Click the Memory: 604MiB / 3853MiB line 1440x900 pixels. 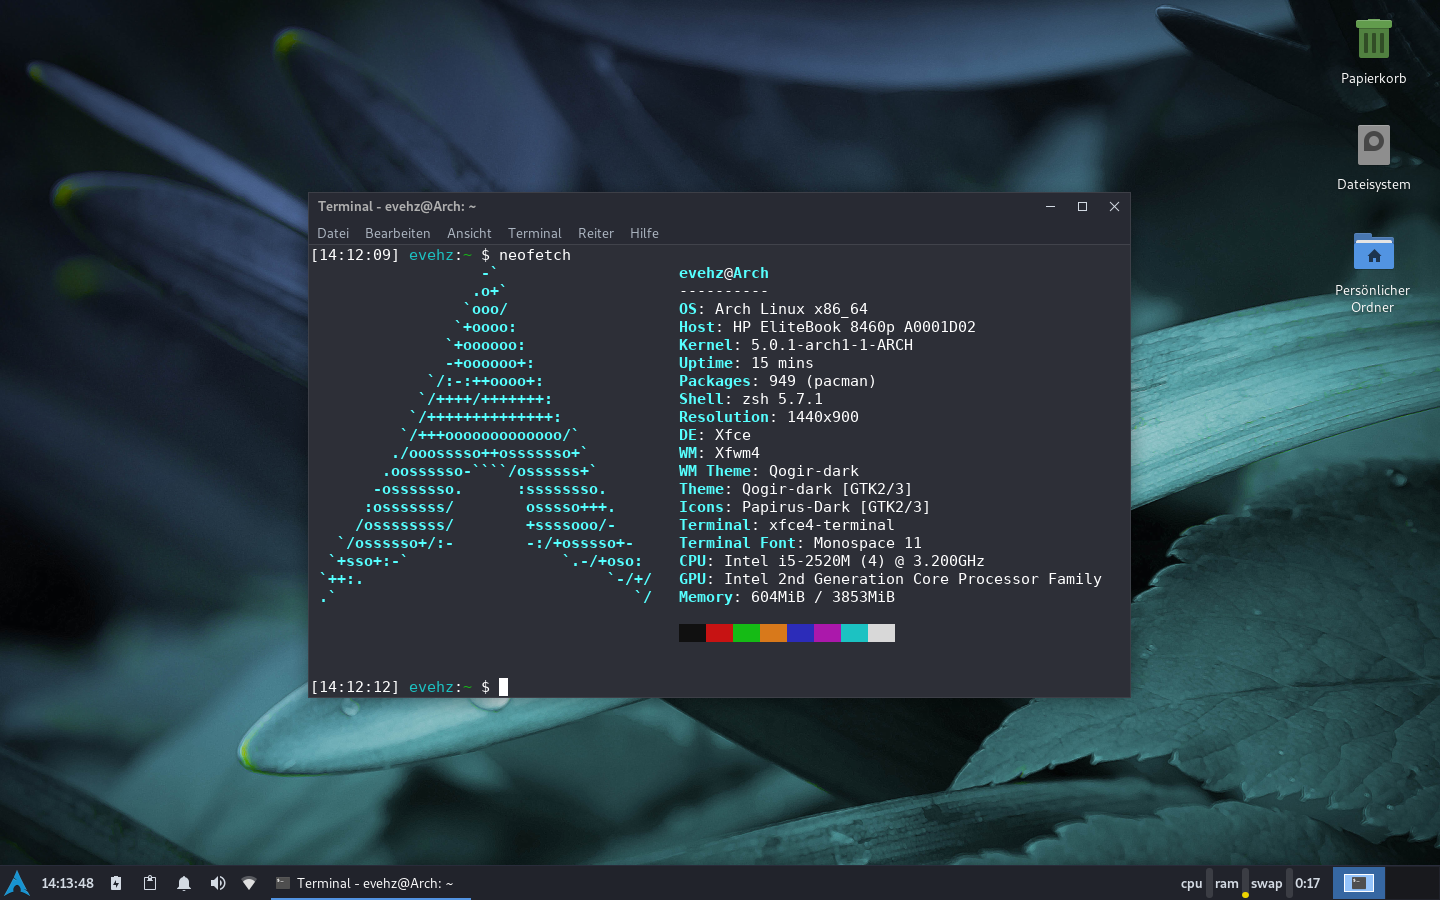pos(787,597)
